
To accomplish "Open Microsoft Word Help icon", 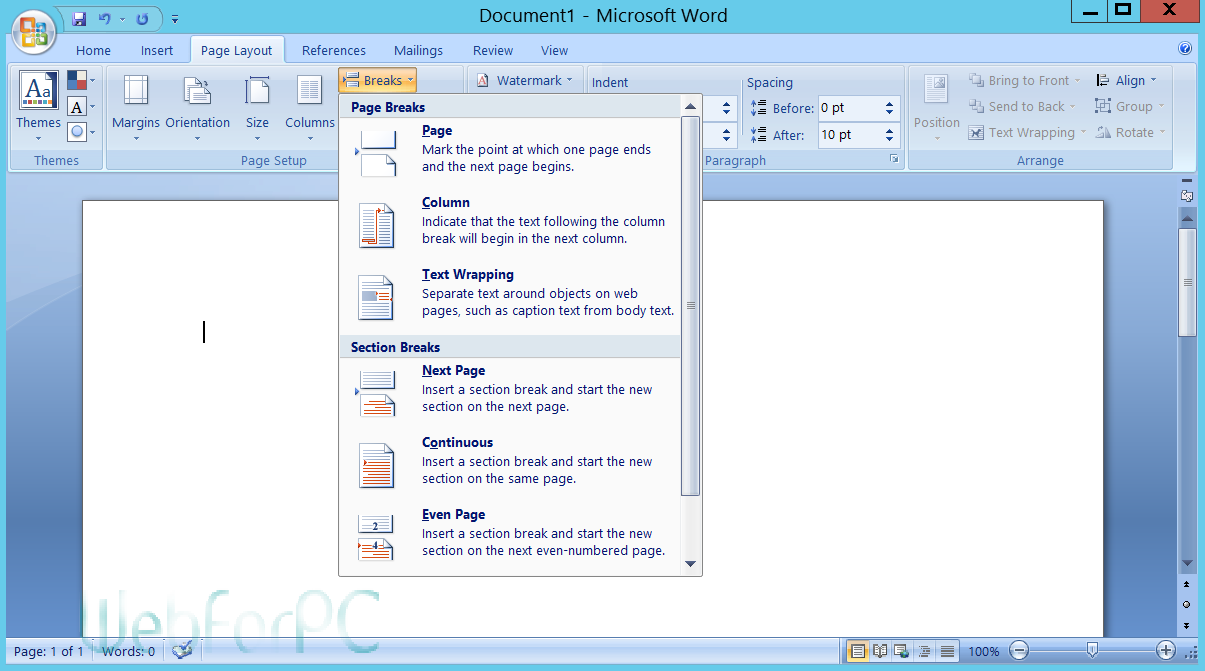I will 1185,48.
